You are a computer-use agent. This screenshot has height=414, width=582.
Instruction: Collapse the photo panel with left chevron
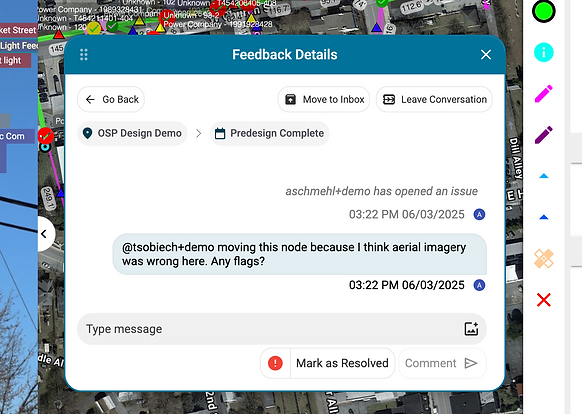click(45, 234)
